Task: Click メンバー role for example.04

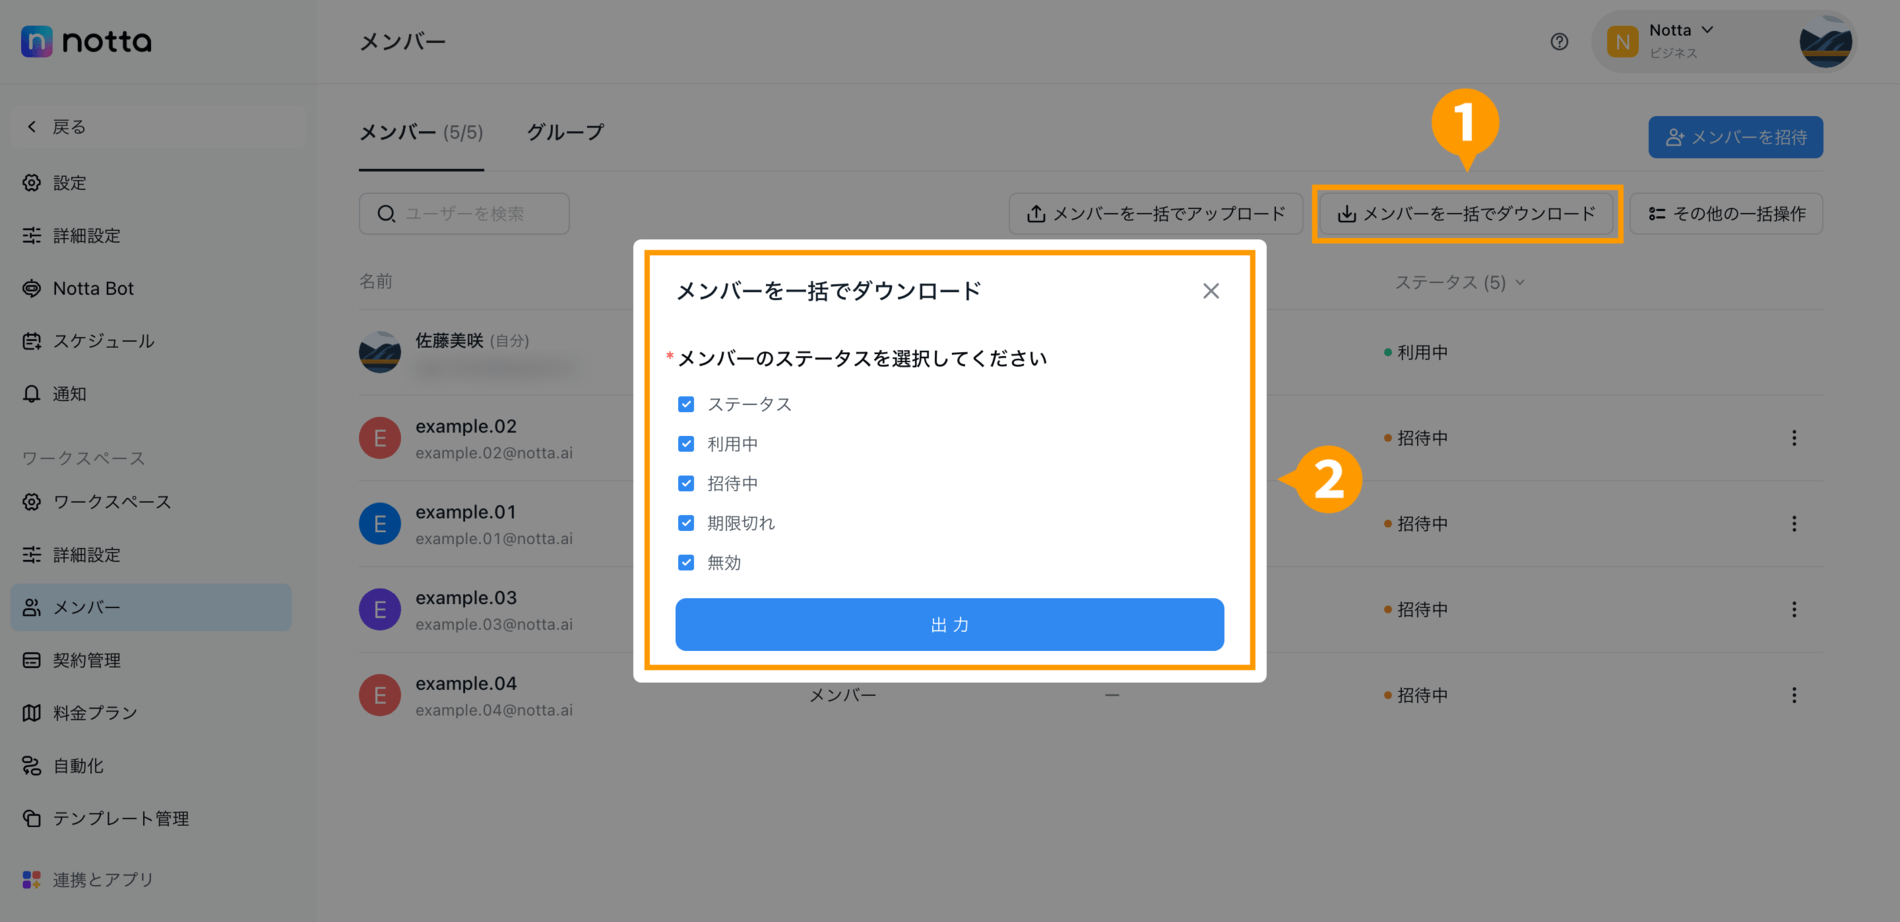Action: coord(842,695)
